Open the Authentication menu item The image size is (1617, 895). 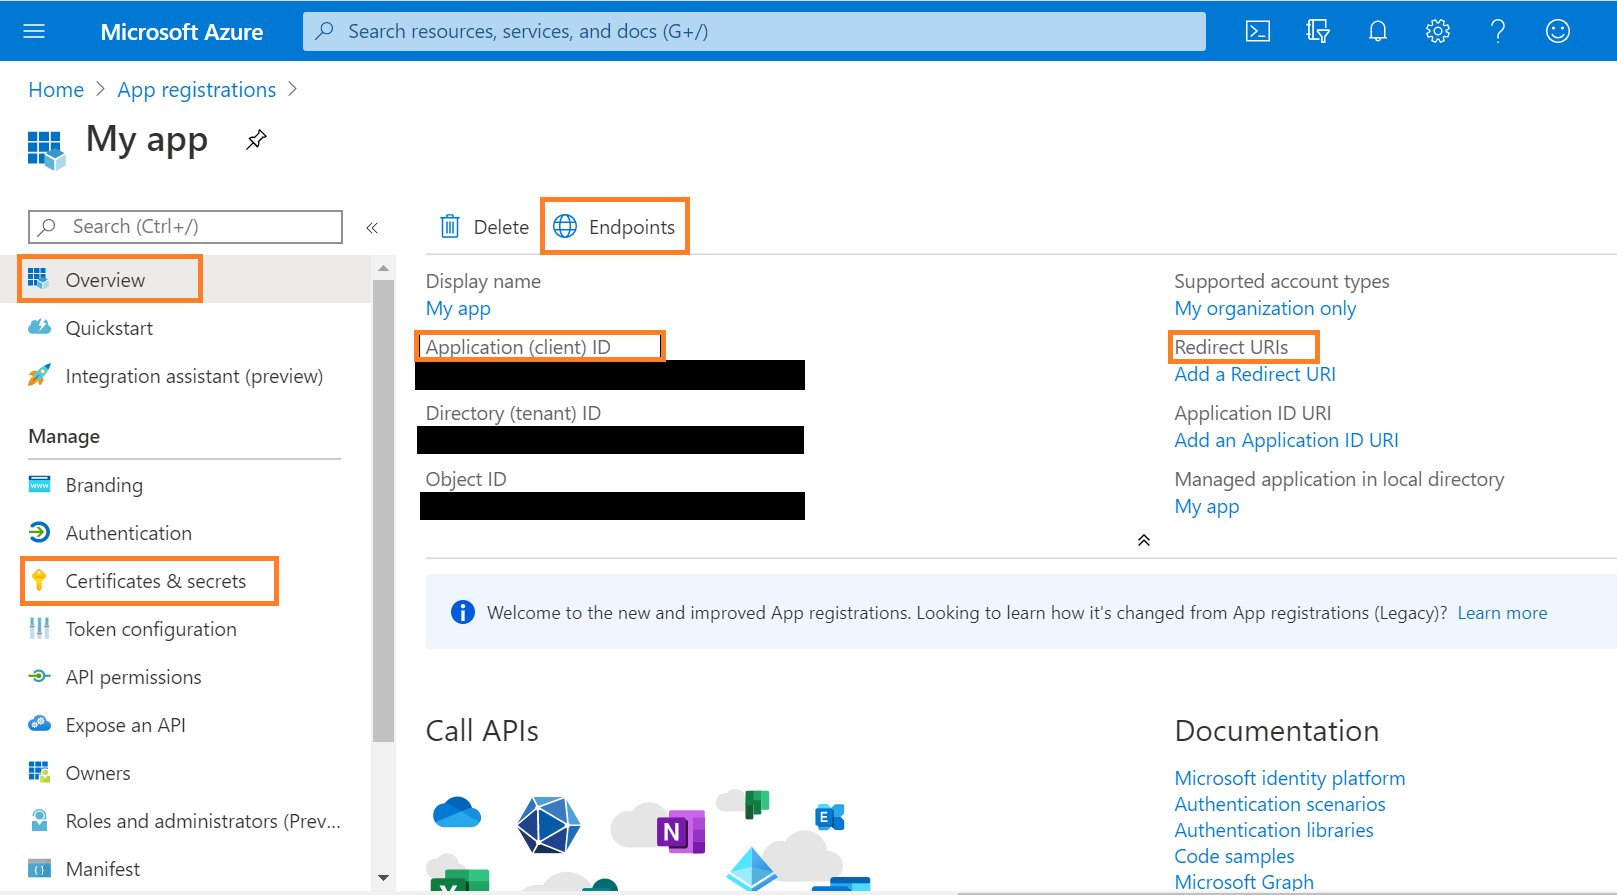[x=128, y=533]
